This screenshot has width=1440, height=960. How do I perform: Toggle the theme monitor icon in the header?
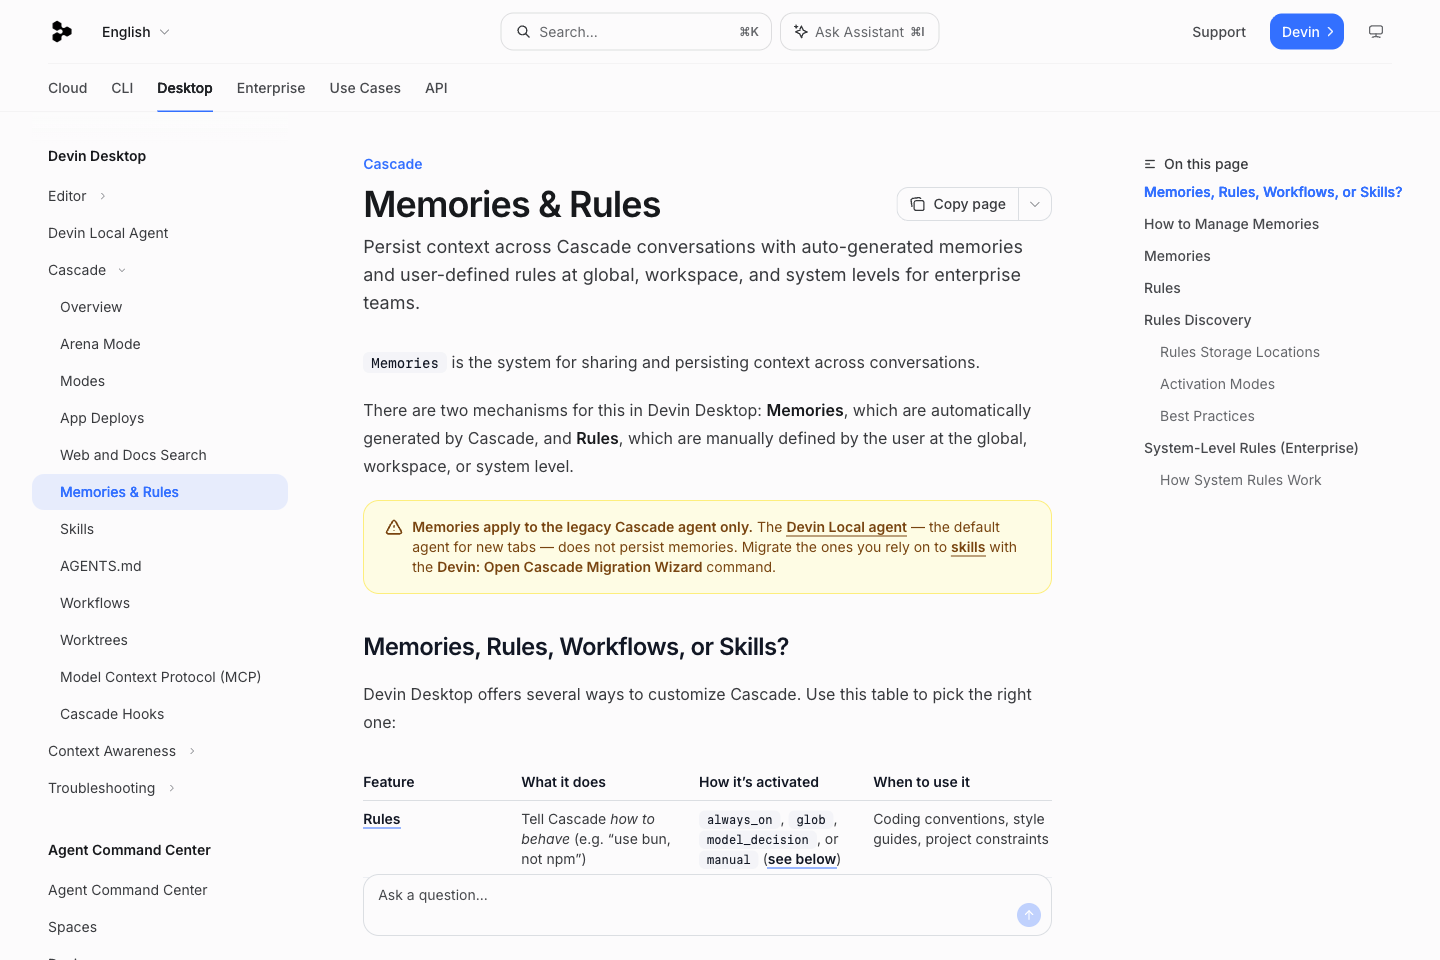(x=1376, y=32)
